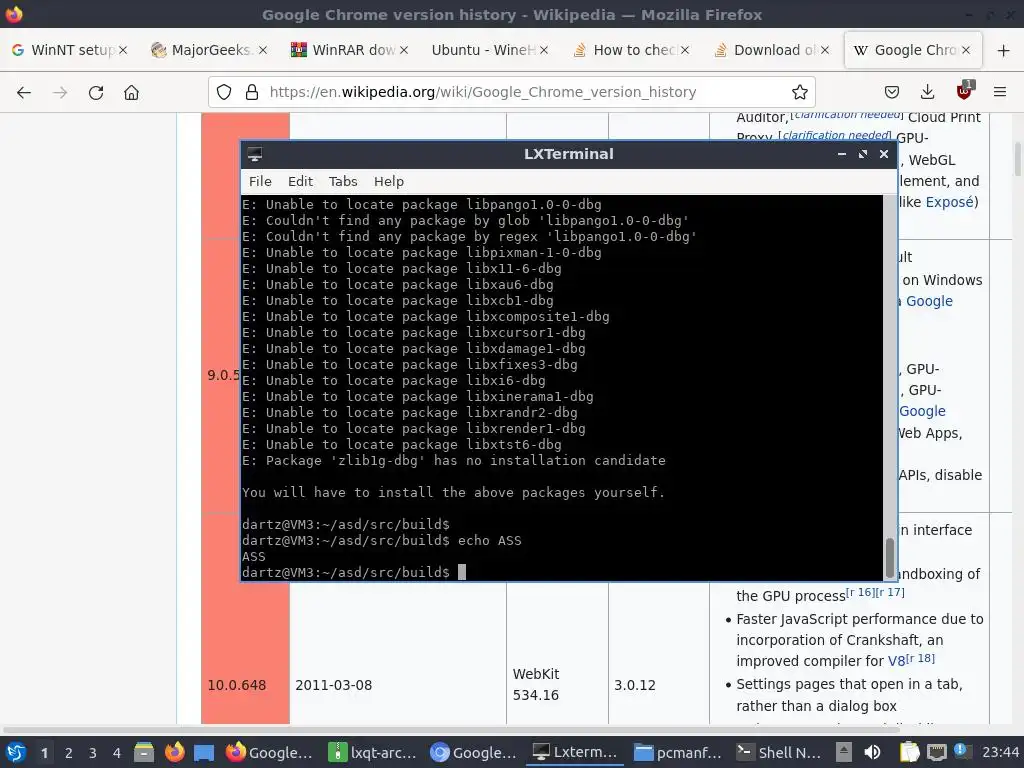Open the clipboard manager tray icon
This screenshot has height=768, width=1024.
click(909, 752)
